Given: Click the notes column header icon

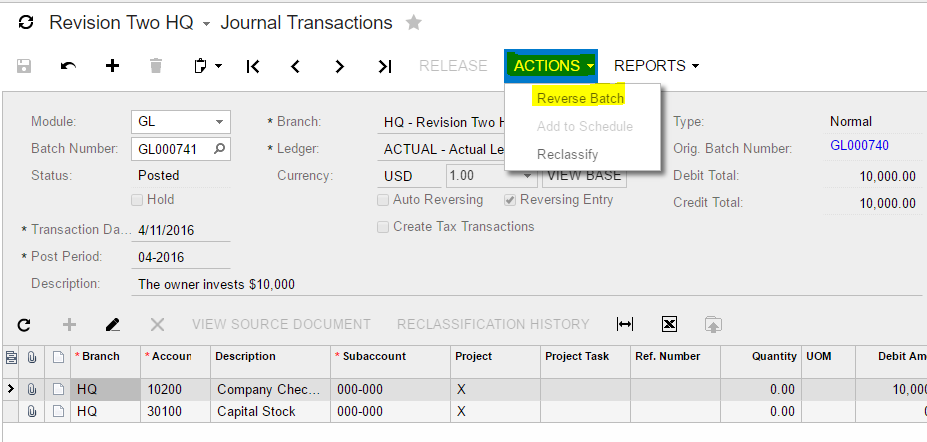Looking at the screenshot, I should tap(58, 357).
